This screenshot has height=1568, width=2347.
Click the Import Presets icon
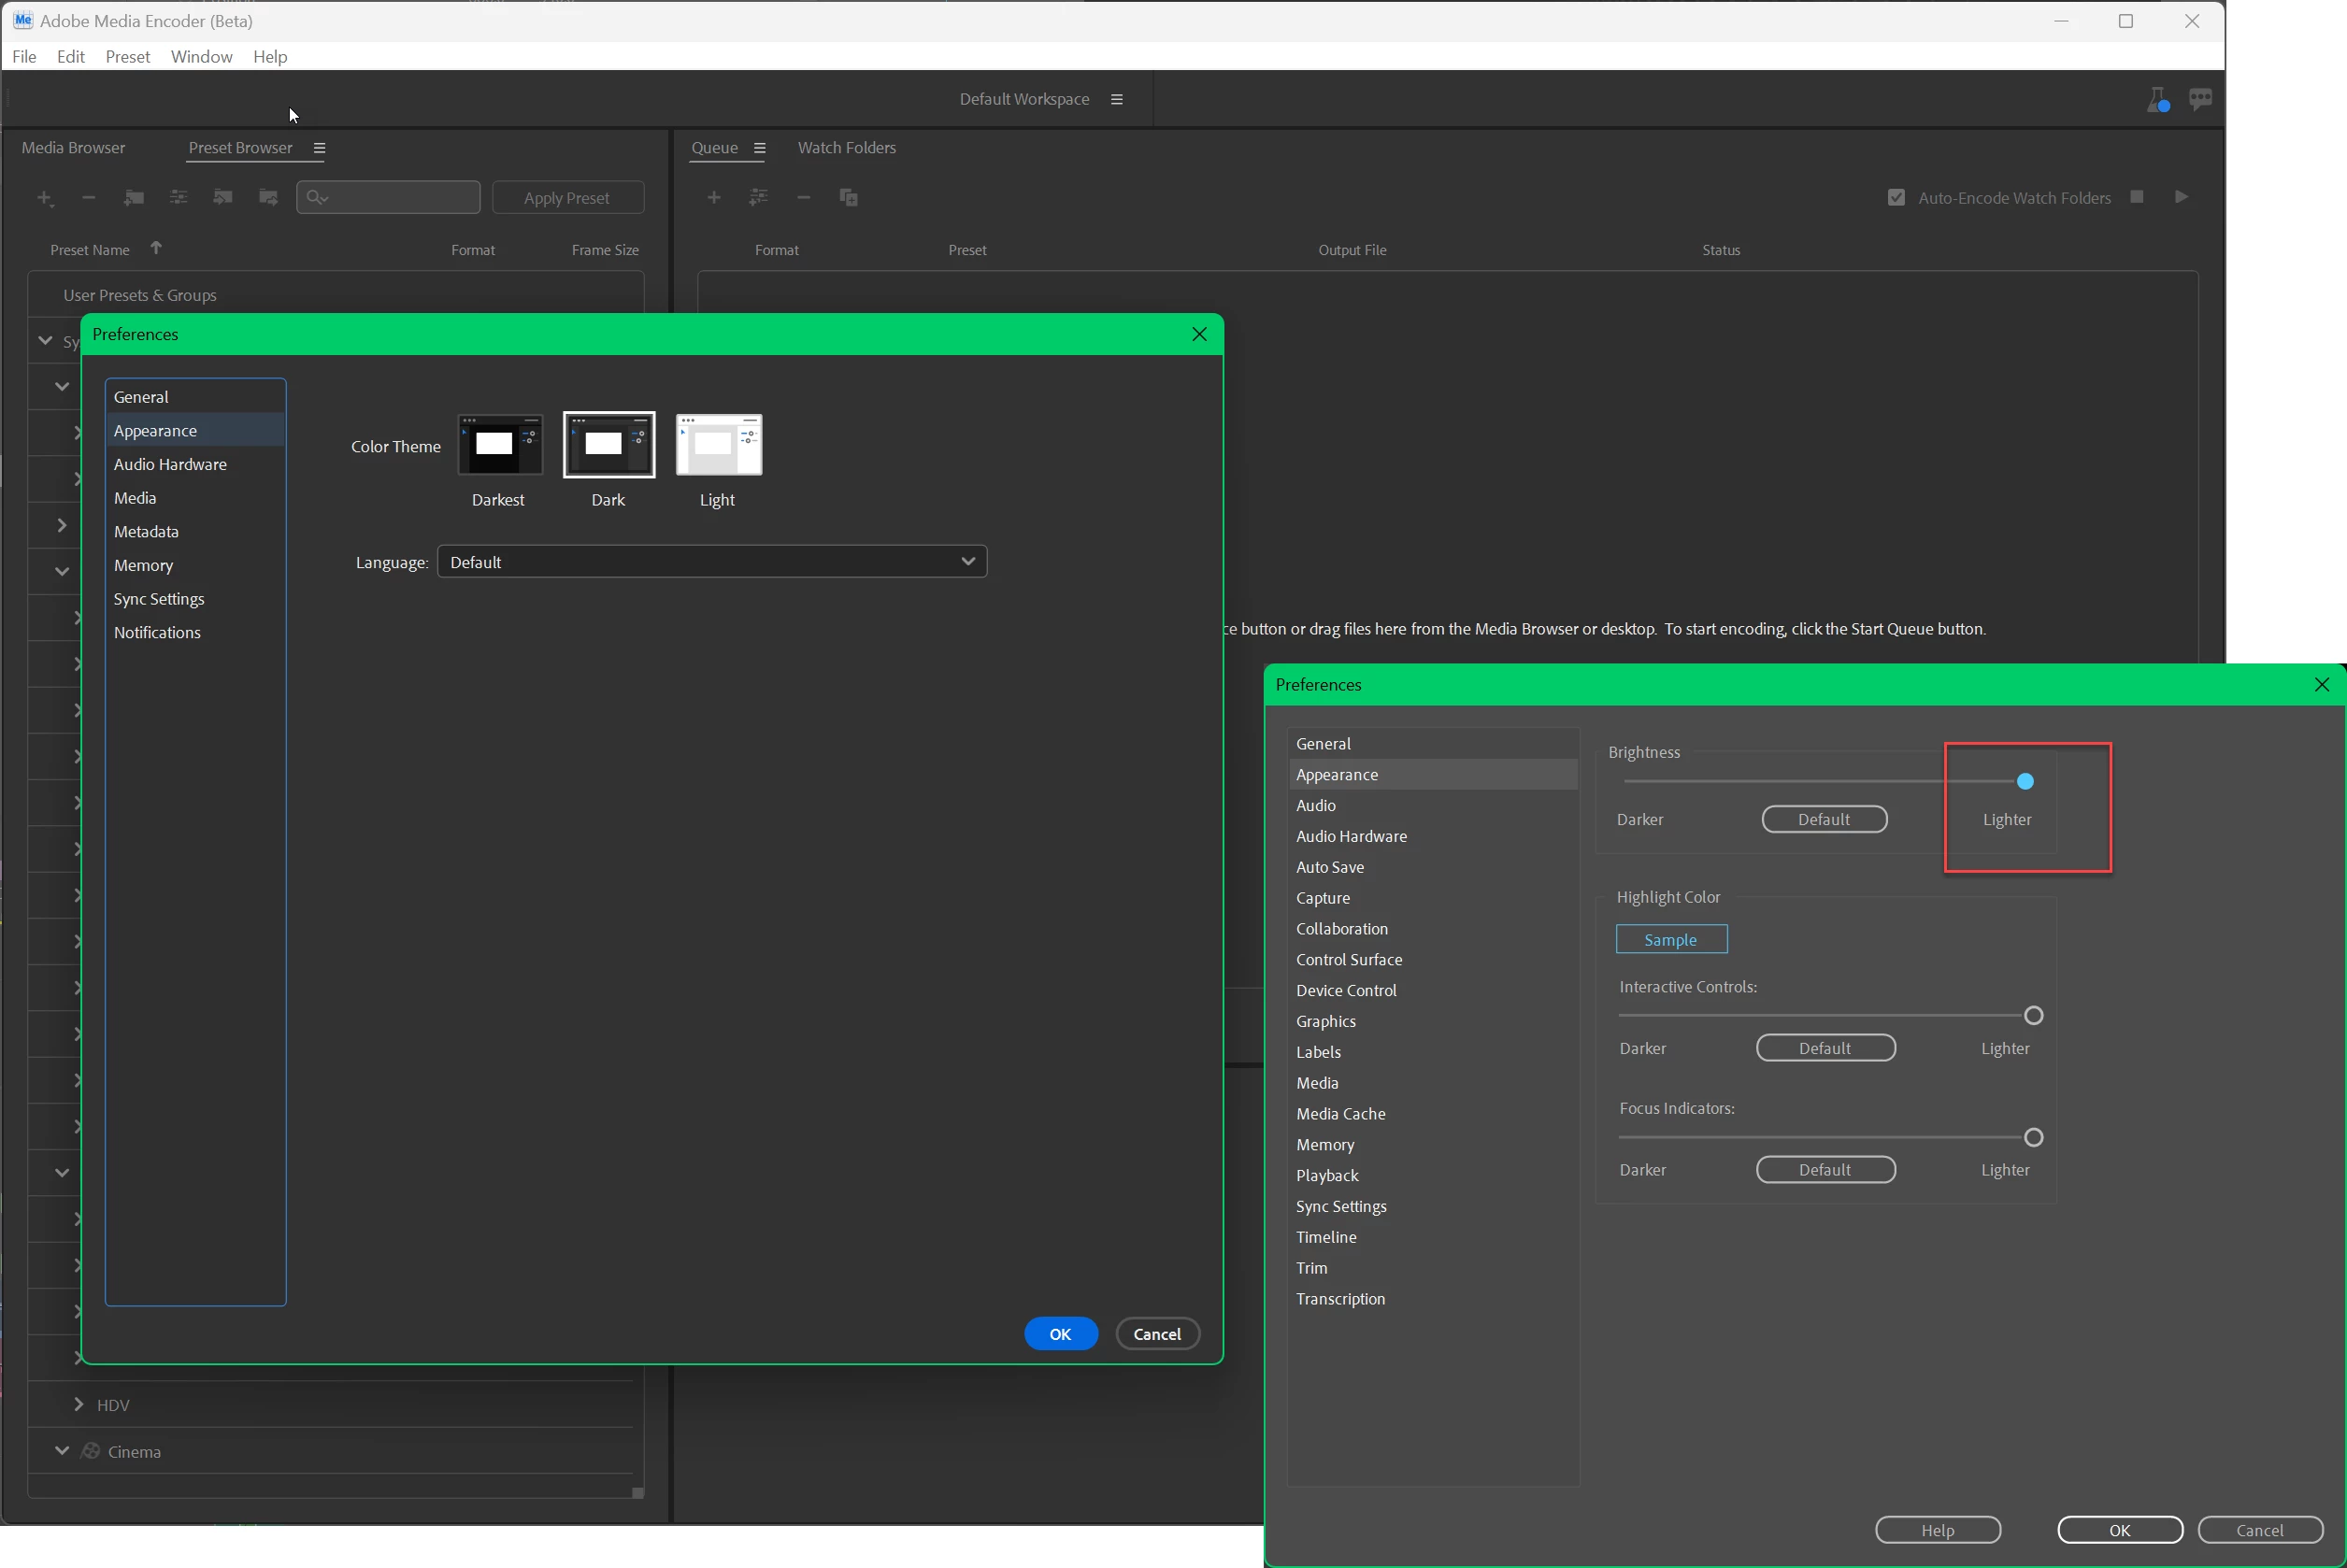(x=223, y=198)
